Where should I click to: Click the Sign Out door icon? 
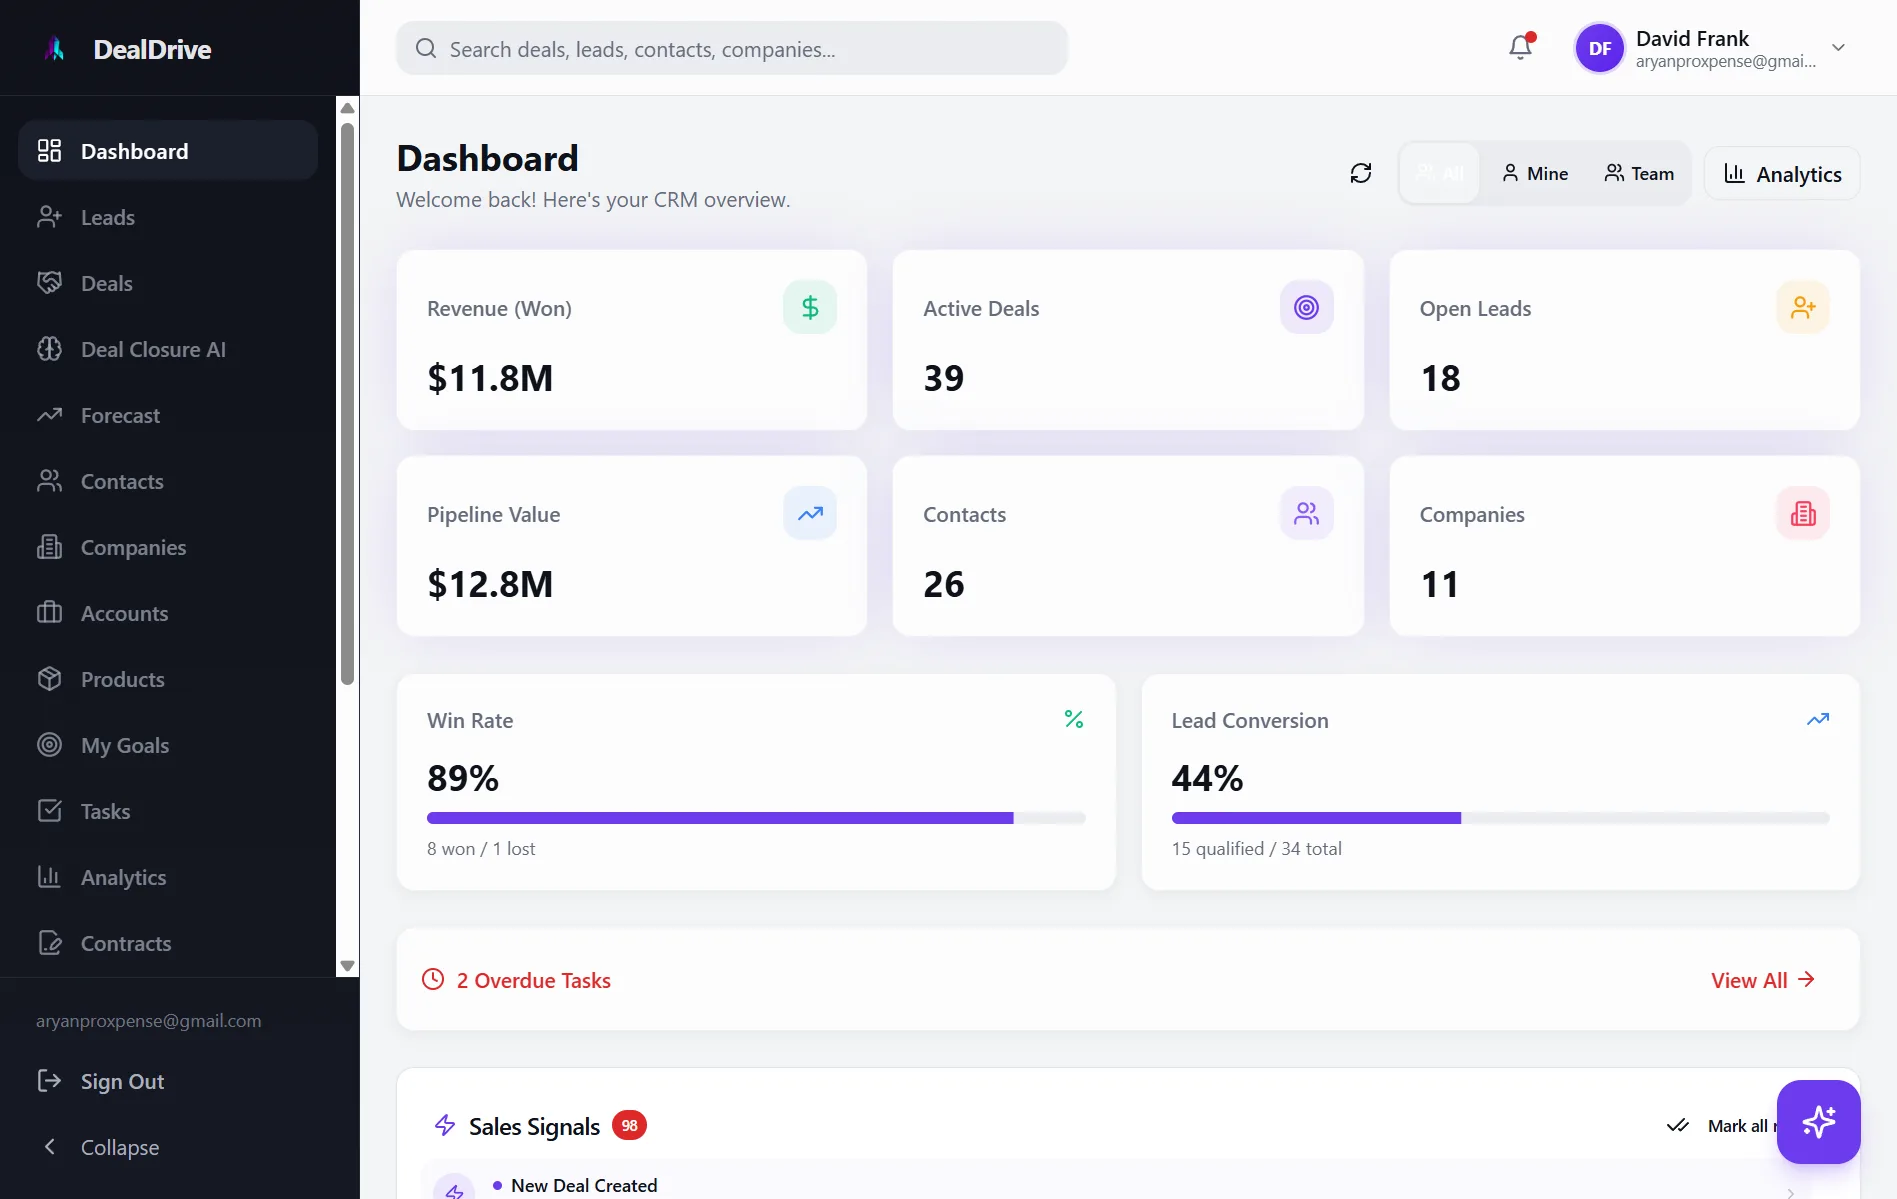coord(49,1080)
